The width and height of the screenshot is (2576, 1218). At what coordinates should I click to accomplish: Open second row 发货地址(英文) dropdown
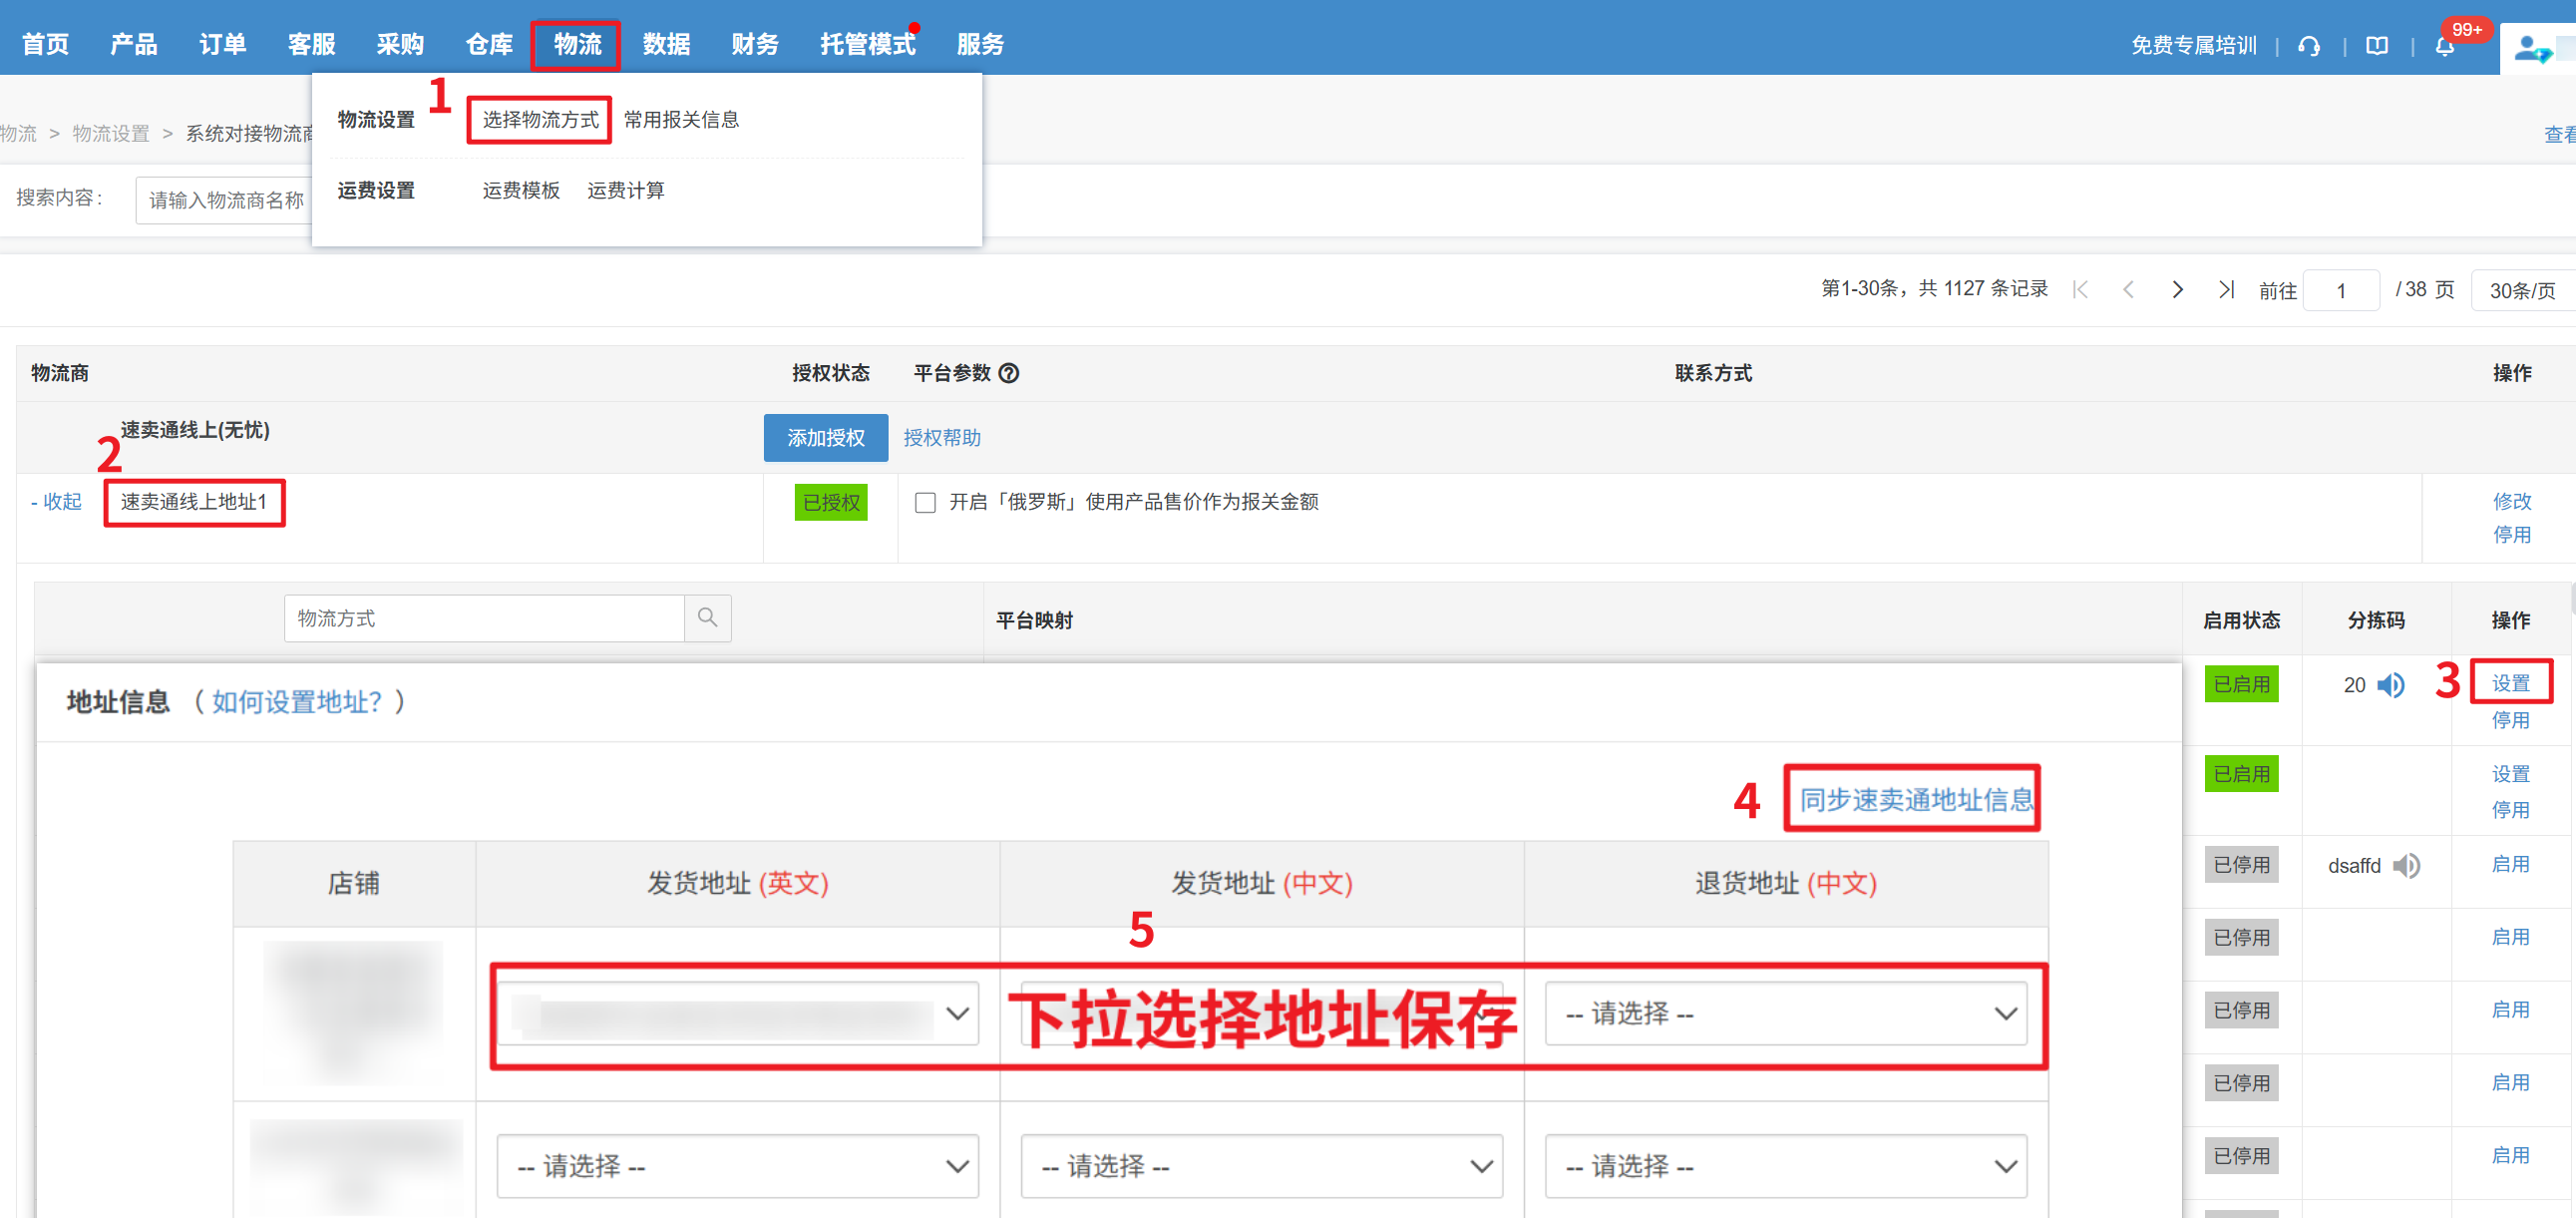(737, 1166)
